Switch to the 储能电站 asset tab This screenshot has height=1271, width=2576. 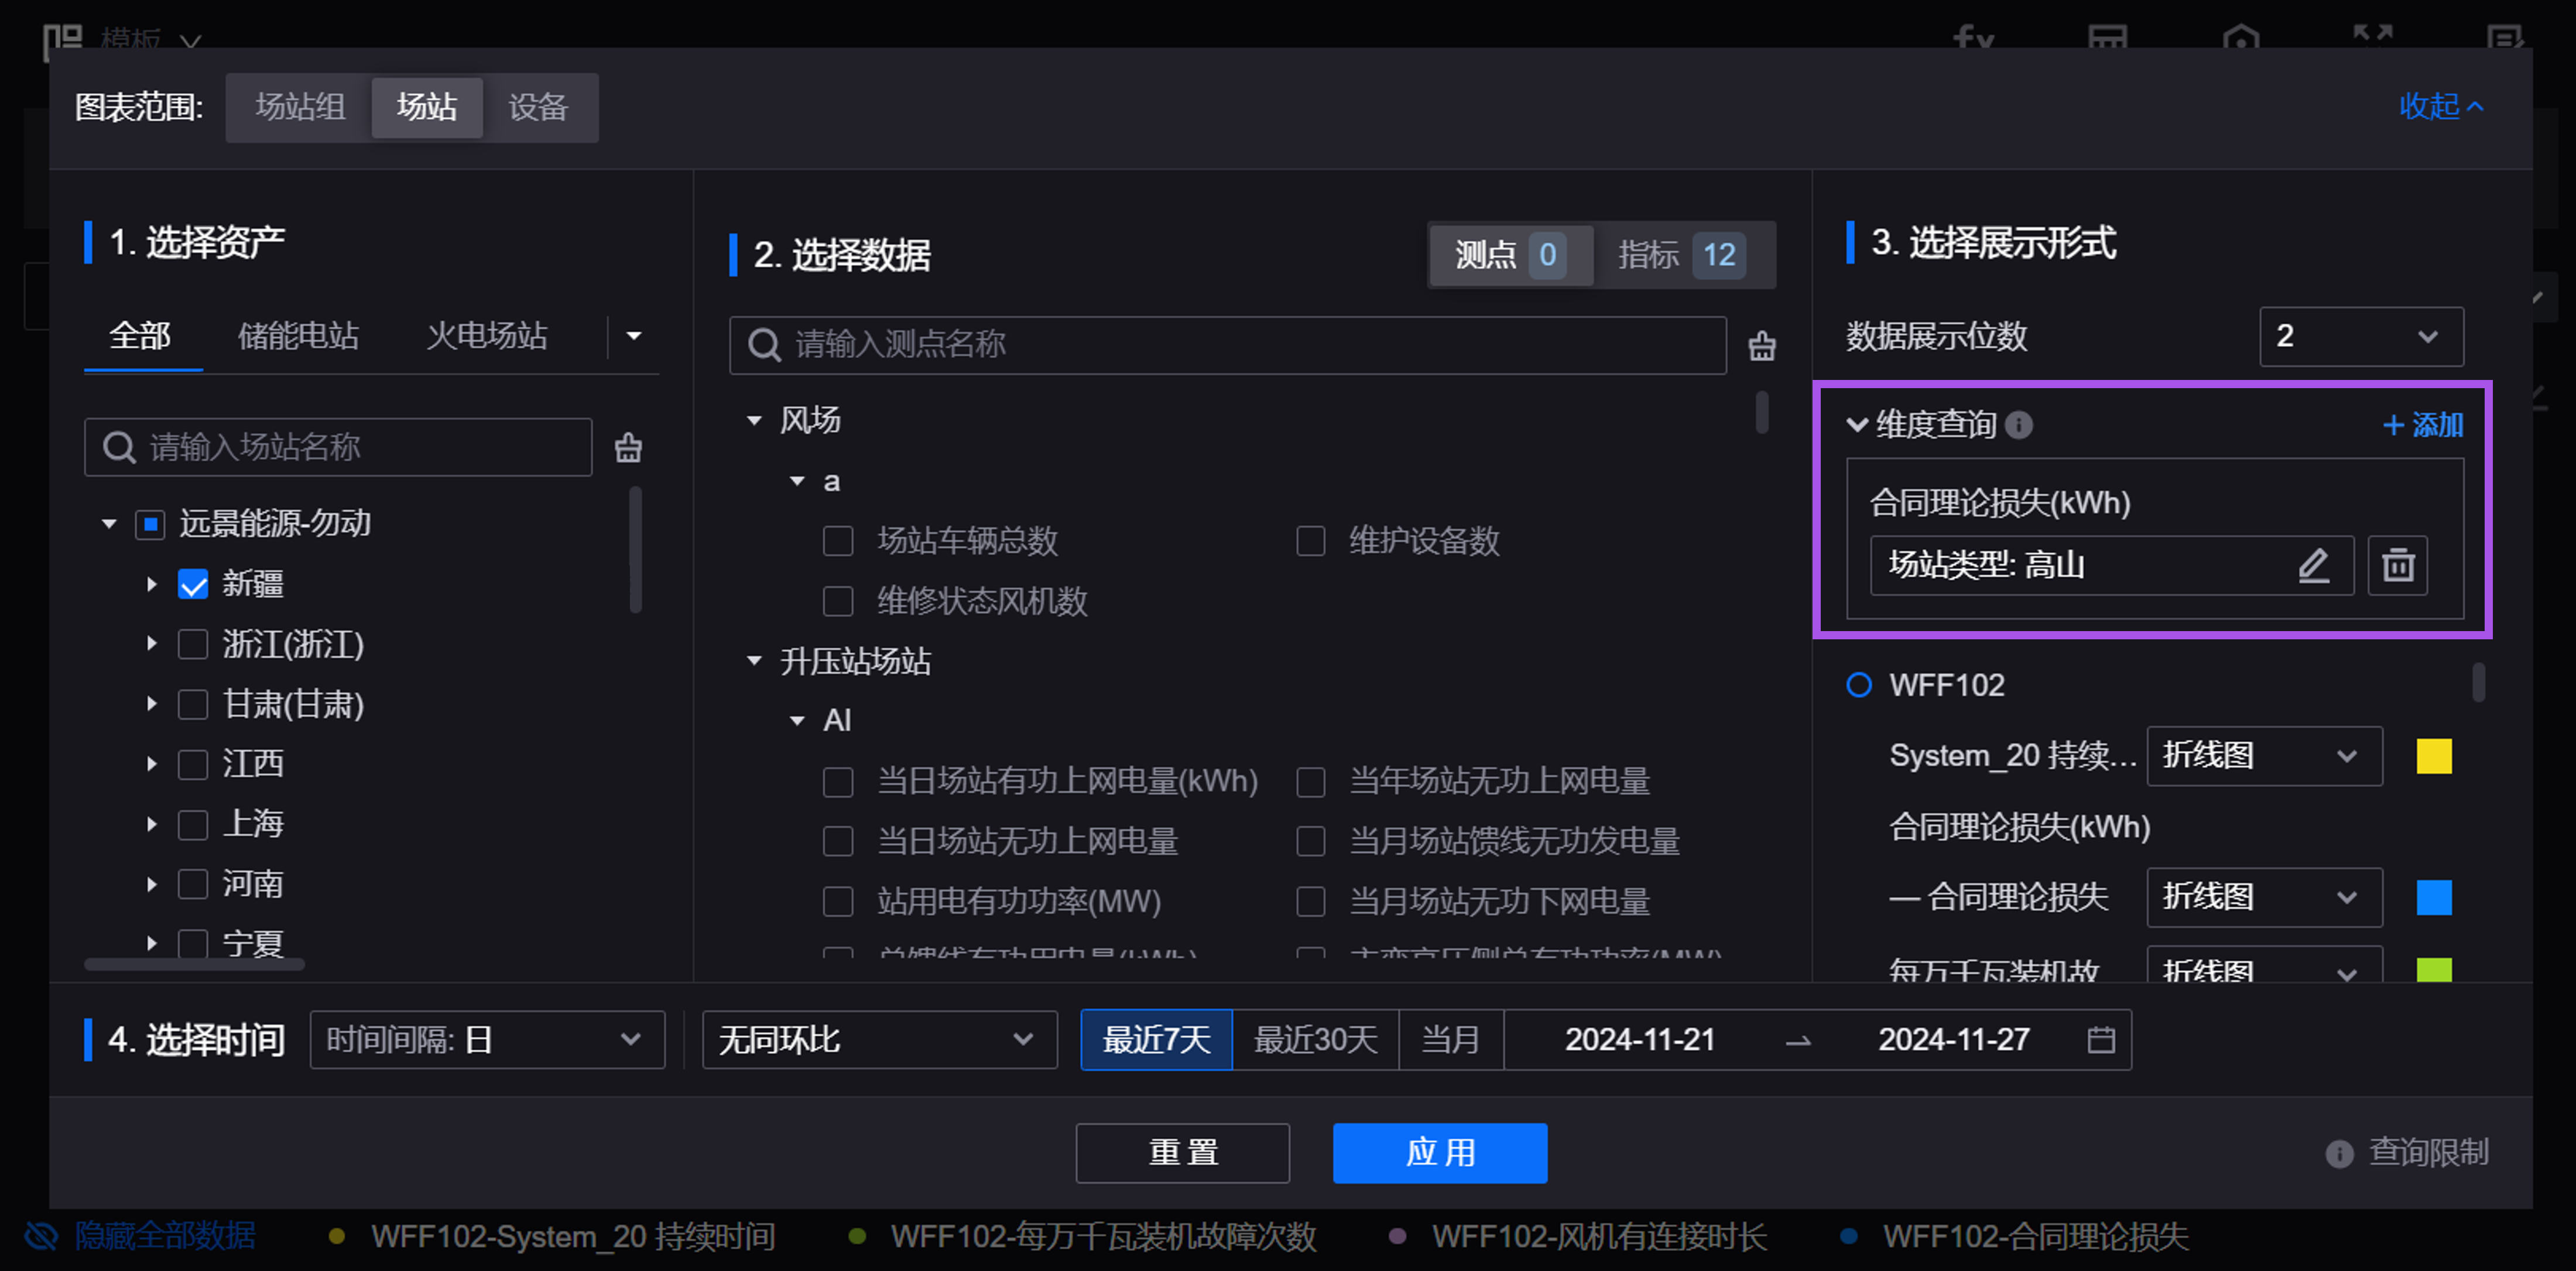pos(298,336)
